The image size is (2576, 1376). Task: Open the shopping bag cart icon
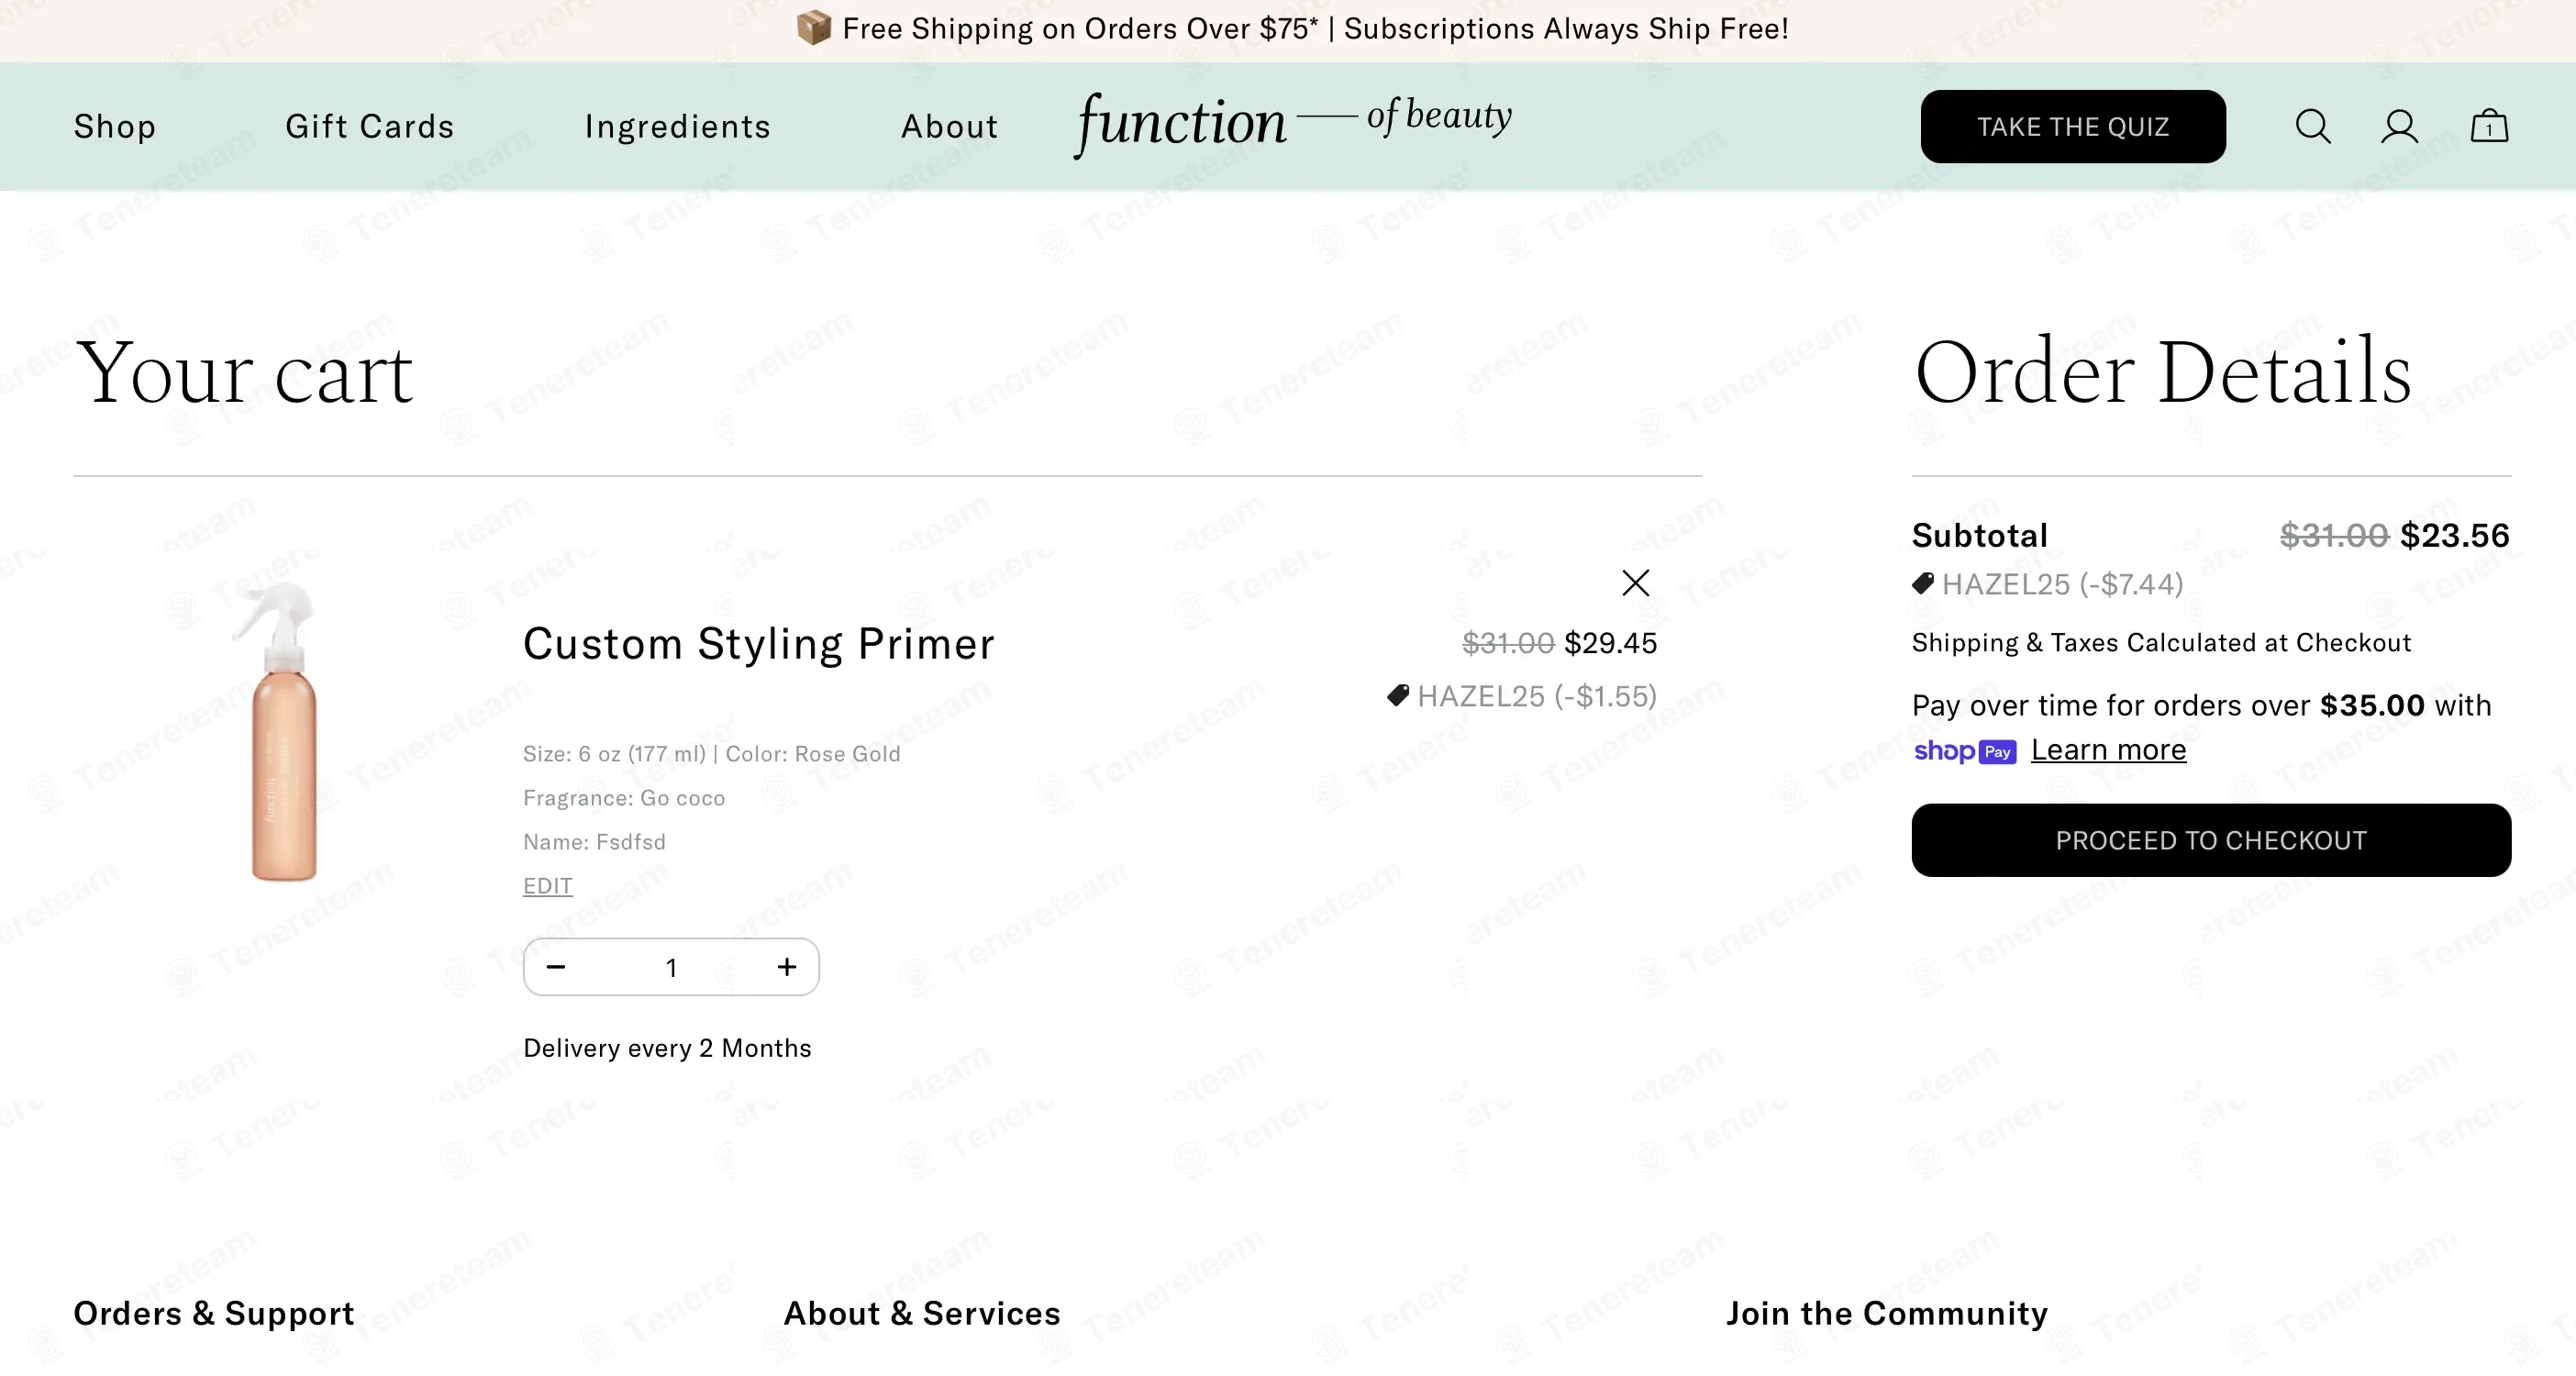[x=2489, y=127]
